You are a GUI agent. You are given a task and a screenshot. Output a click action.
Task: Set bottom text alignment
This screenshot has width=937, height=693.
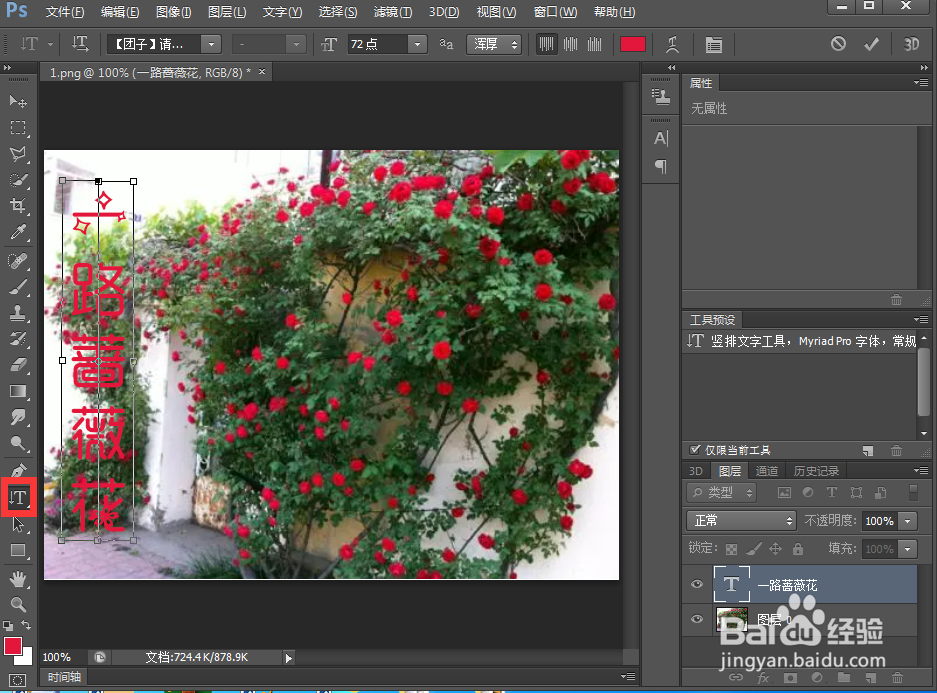(x=595, y=44)
